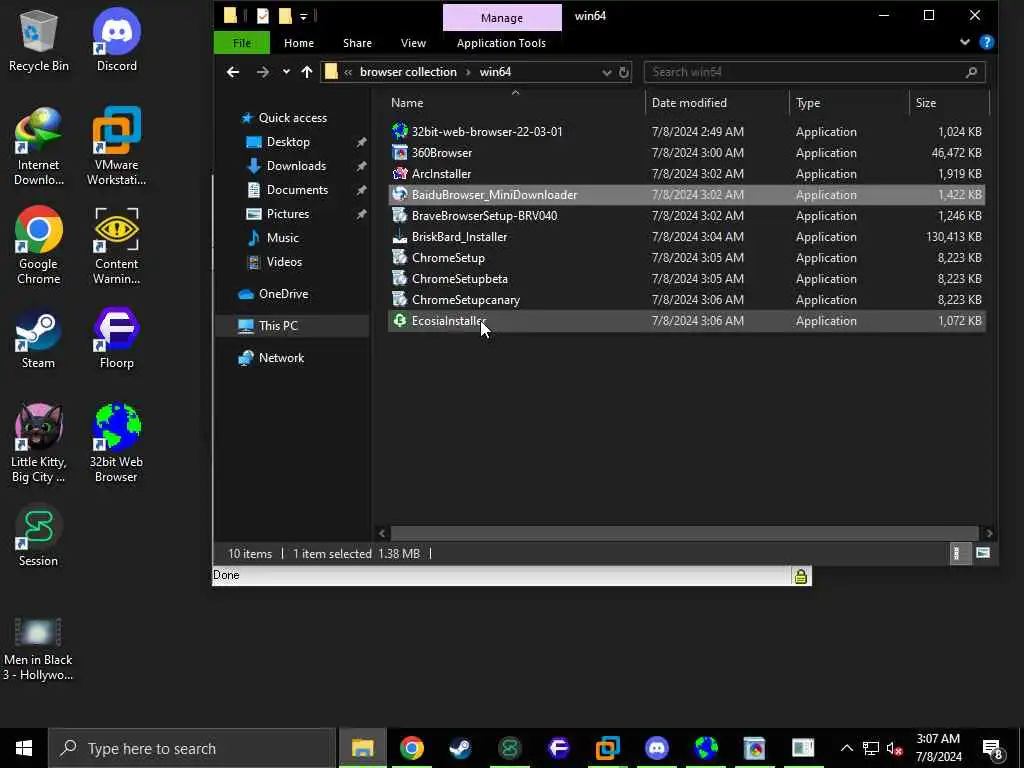Launch Discord from the desktop
The height and width of the screenshot is (768, 1024).
pyautogui.click(x=116, y=41)
